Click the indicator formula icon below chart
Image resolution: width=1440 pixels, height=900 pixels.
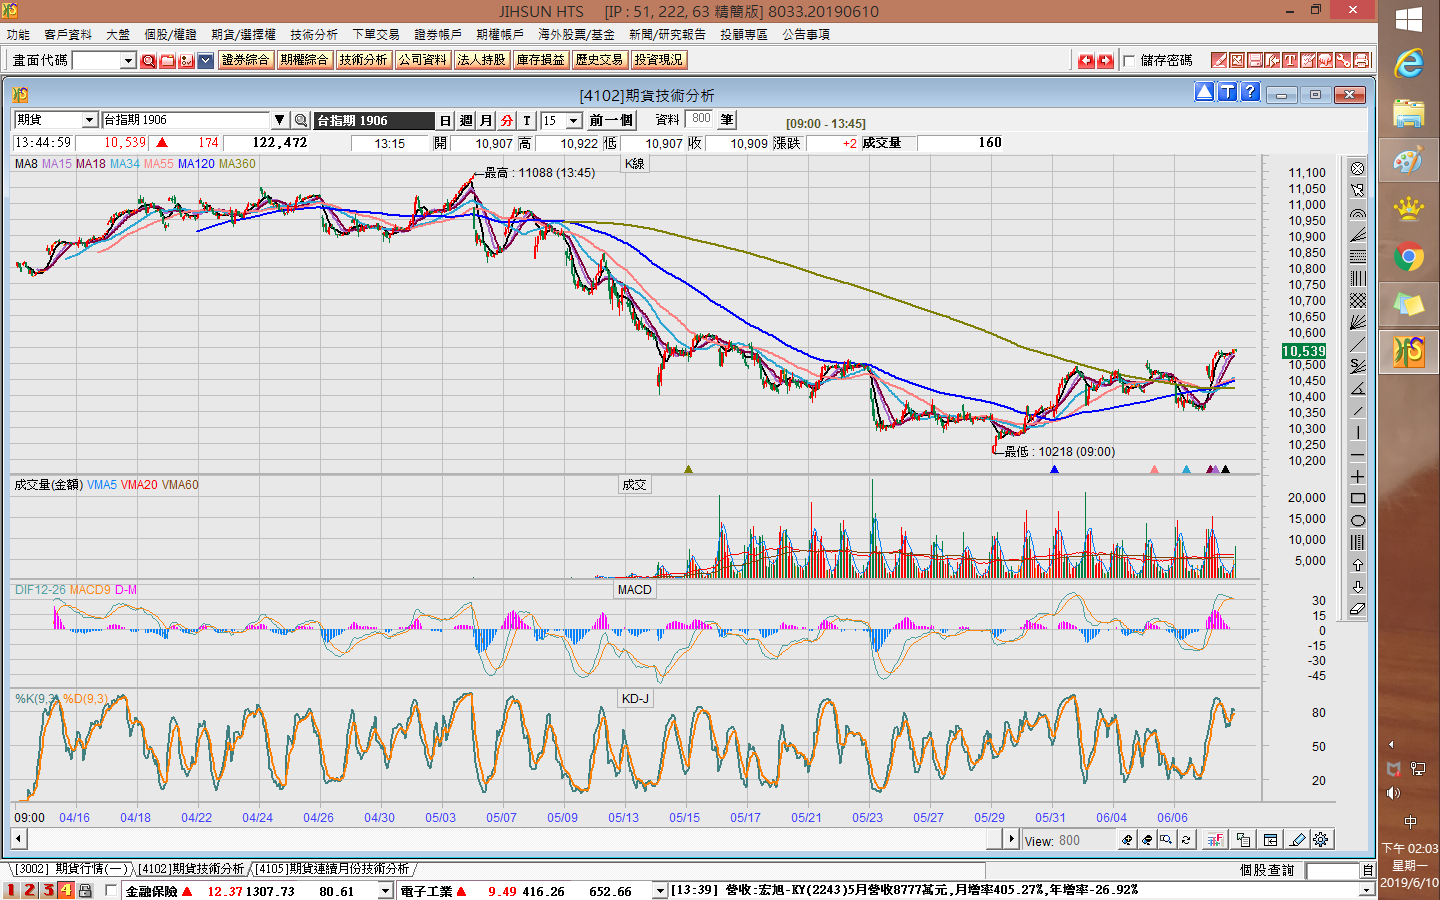click(1215, 840)
